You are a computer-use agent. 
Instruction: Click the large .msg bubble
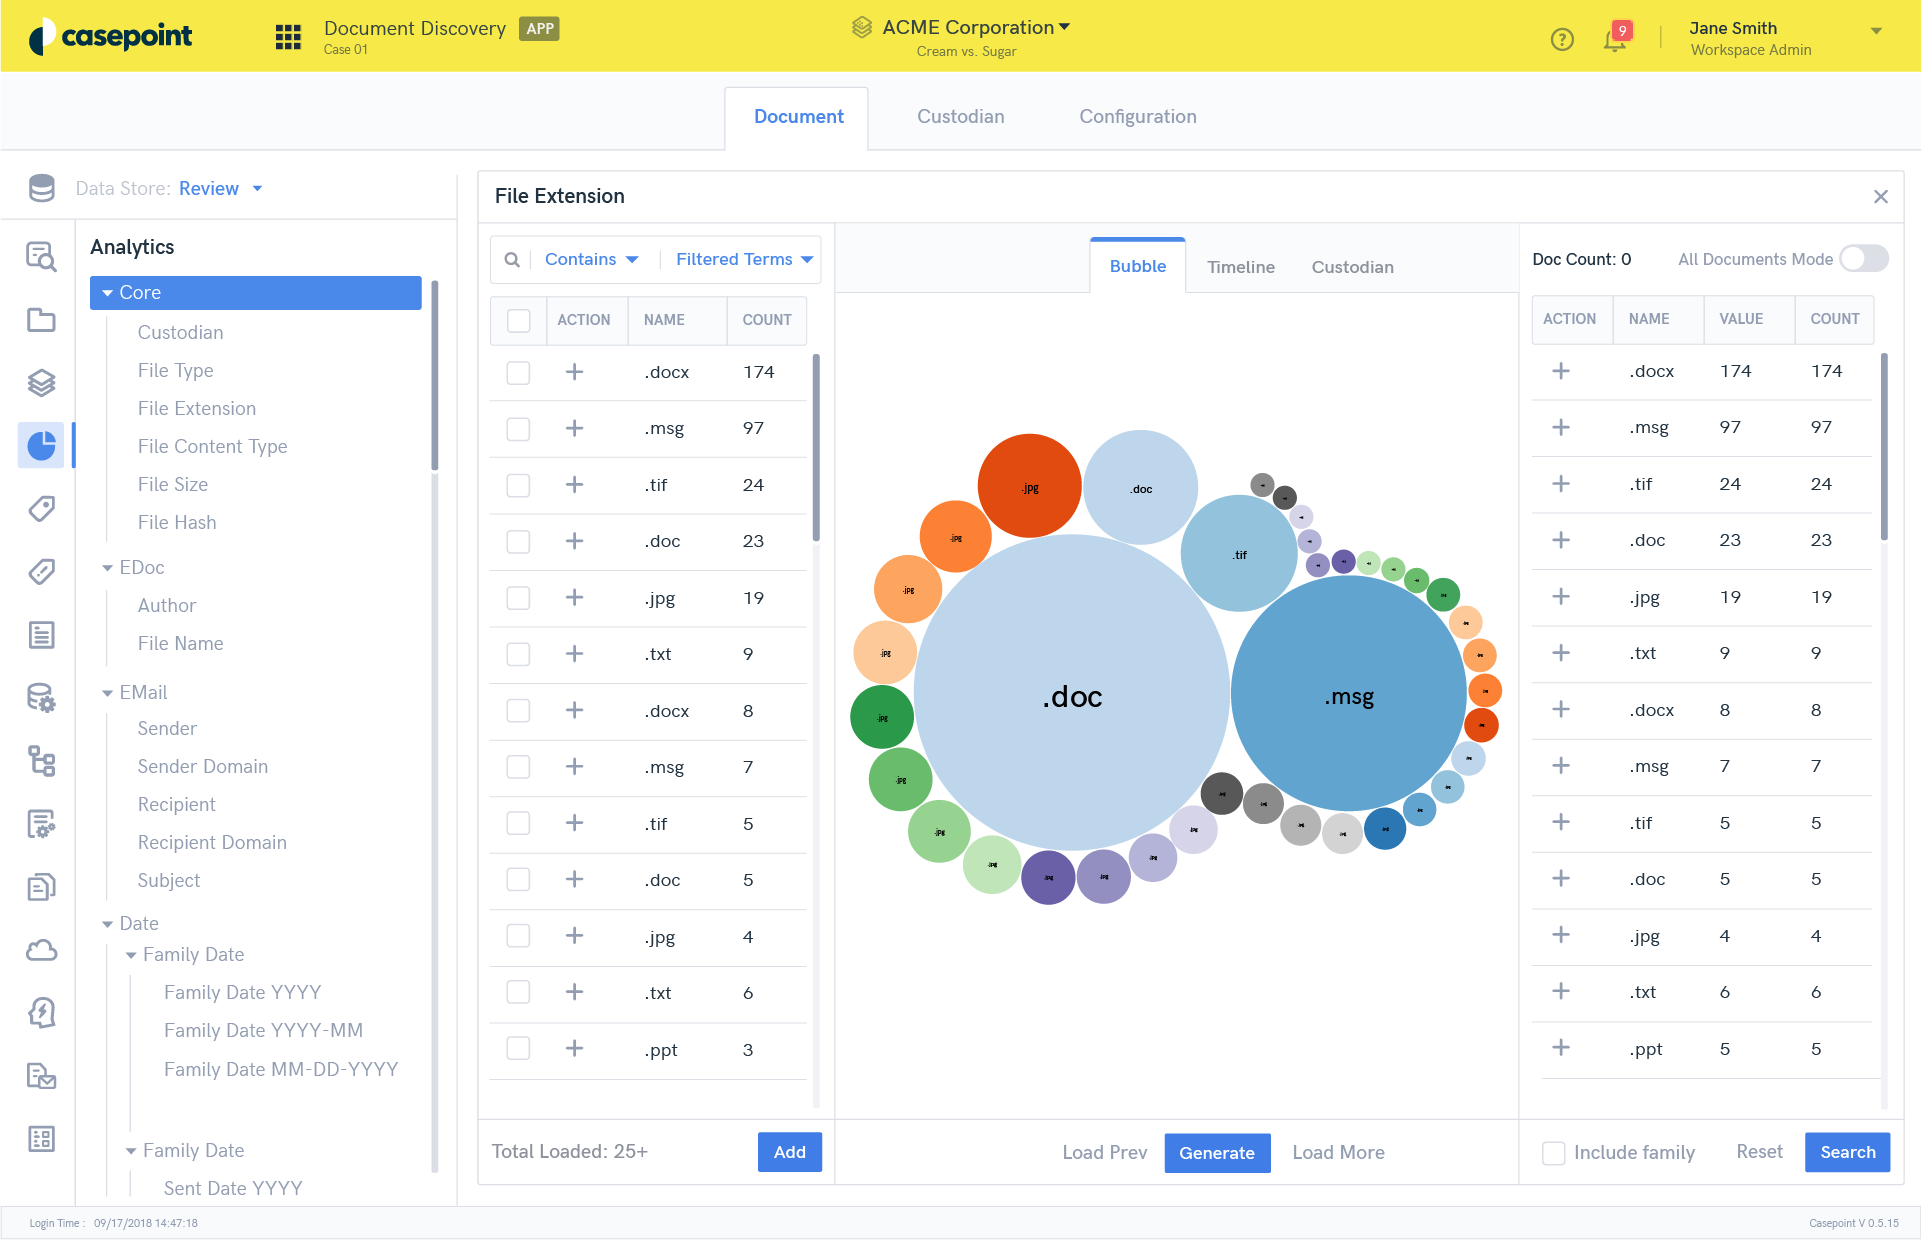(1349, 696)
